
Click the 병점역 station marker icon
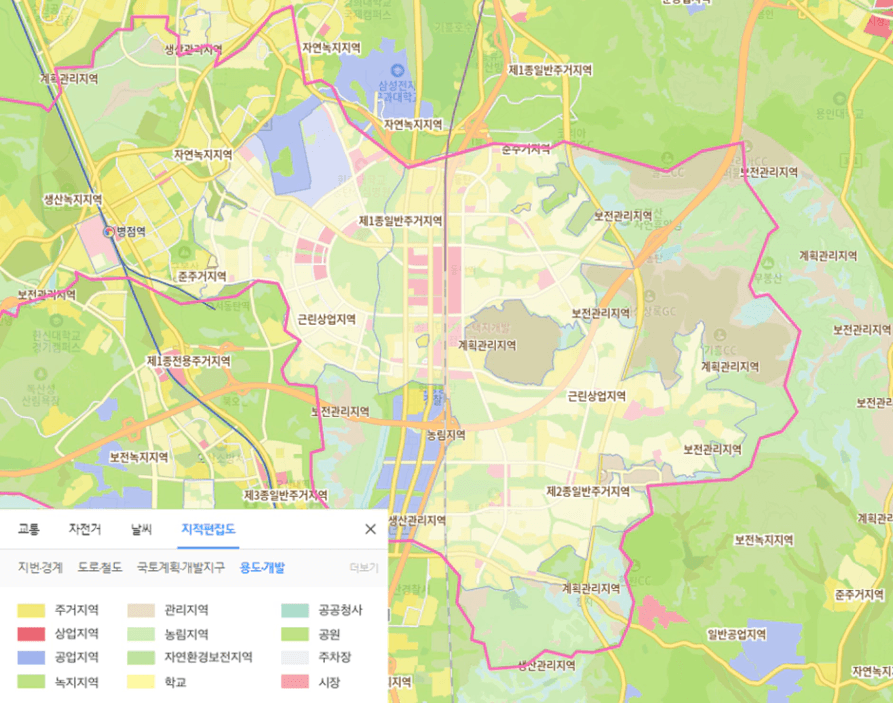109,231
